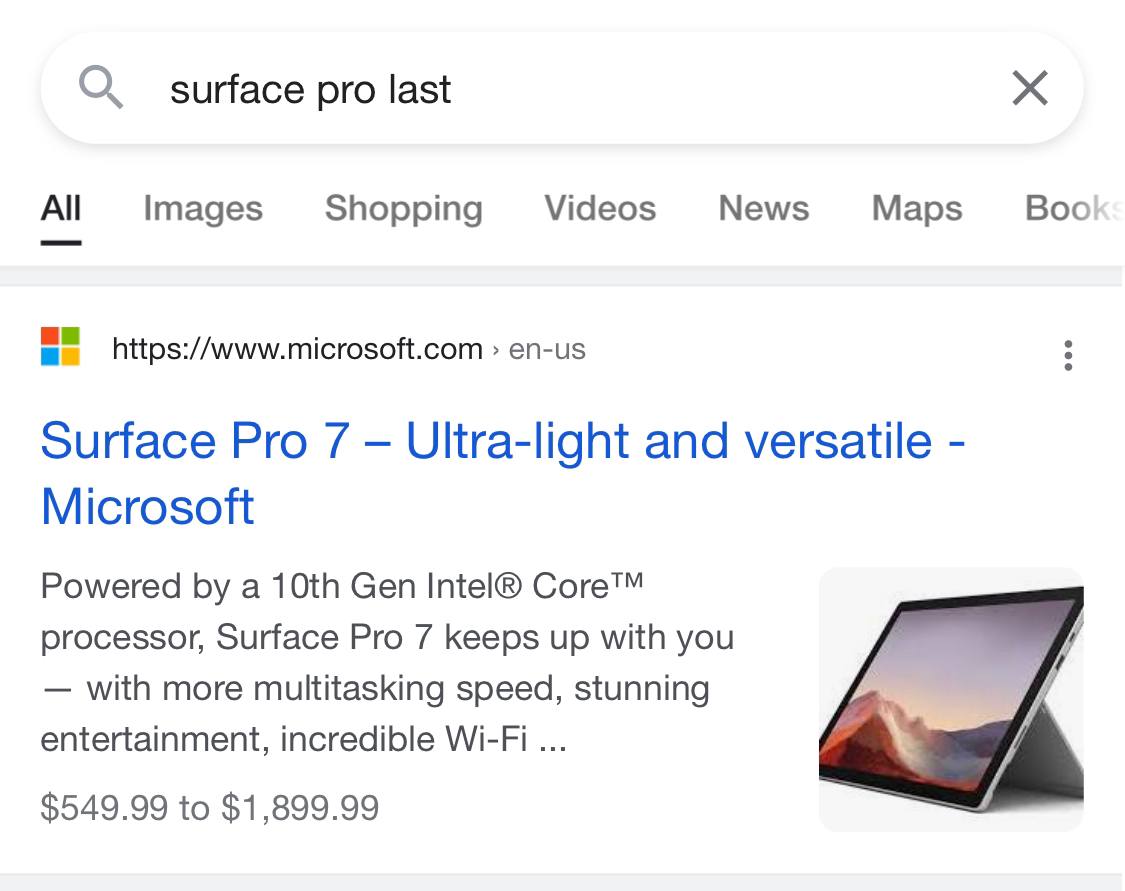Click the 10th Gen Intel Core description snippet
Viewport: 1125px width, 891px height.
[388, 662]
